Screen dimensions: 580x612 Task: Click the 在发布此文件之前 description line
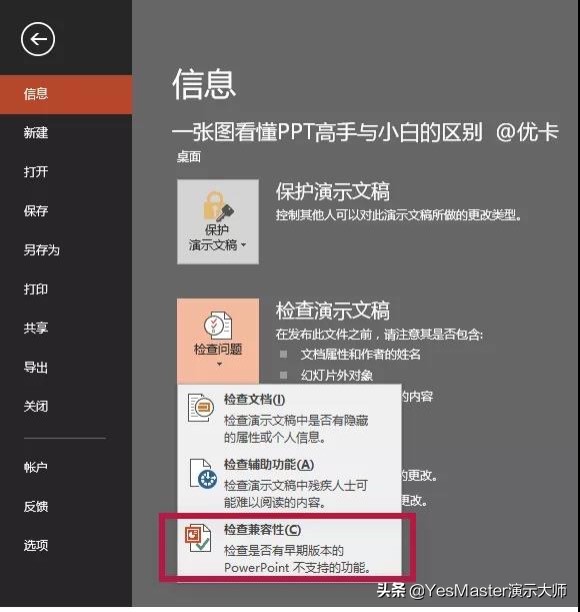click(379, 334)
